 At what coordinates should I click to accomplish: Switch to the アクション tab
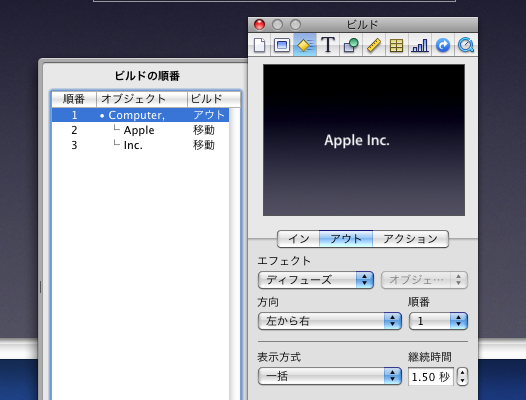411,239
